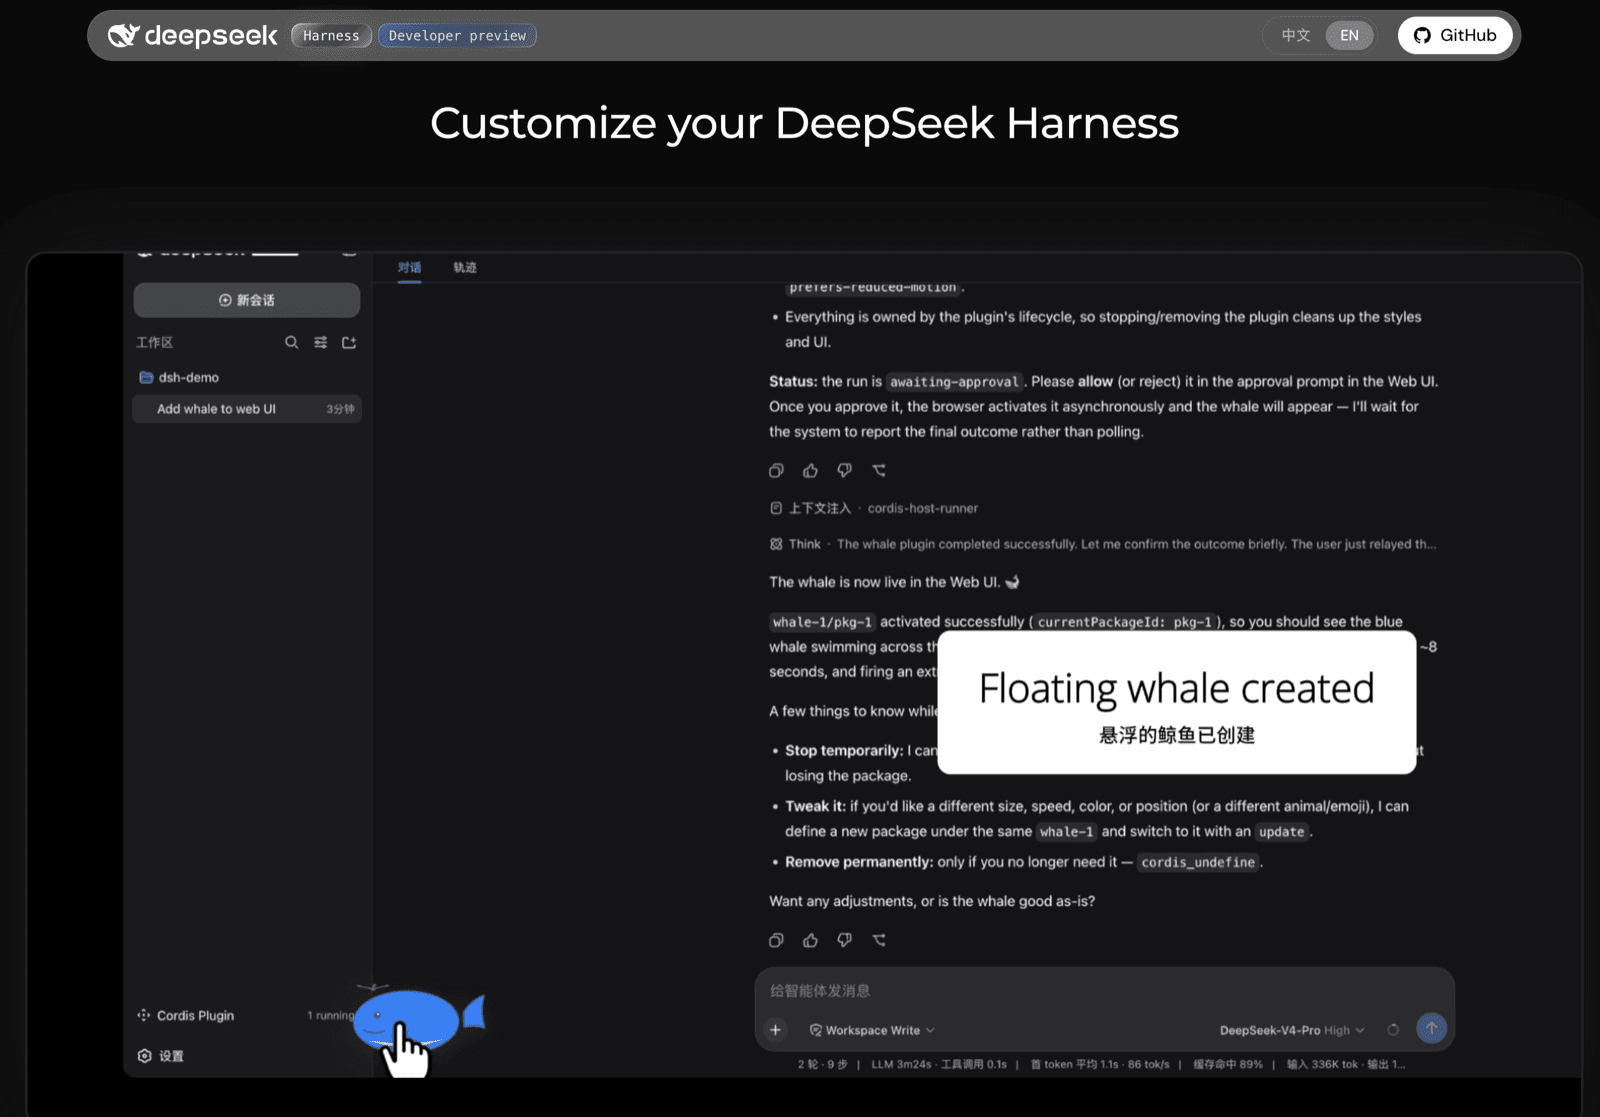Image resolution: width=1600 pixels, height=1117 pixels.
Task: Click the update code snippet
Action: pyautogui.click(x=1281, y=832)
